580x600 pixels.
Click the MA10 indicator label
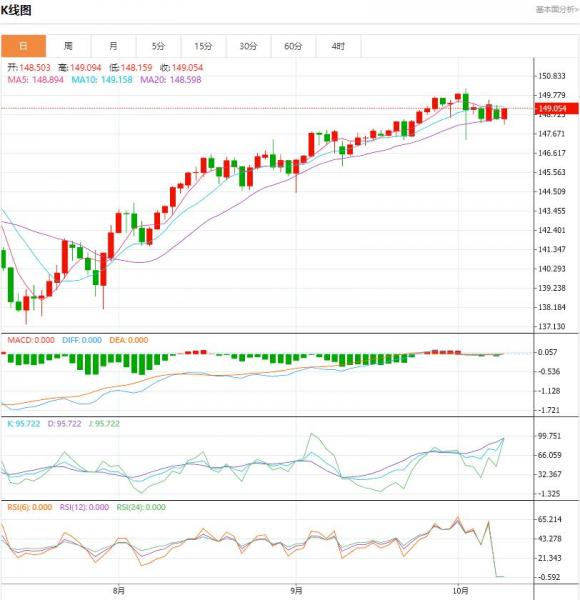102,80
